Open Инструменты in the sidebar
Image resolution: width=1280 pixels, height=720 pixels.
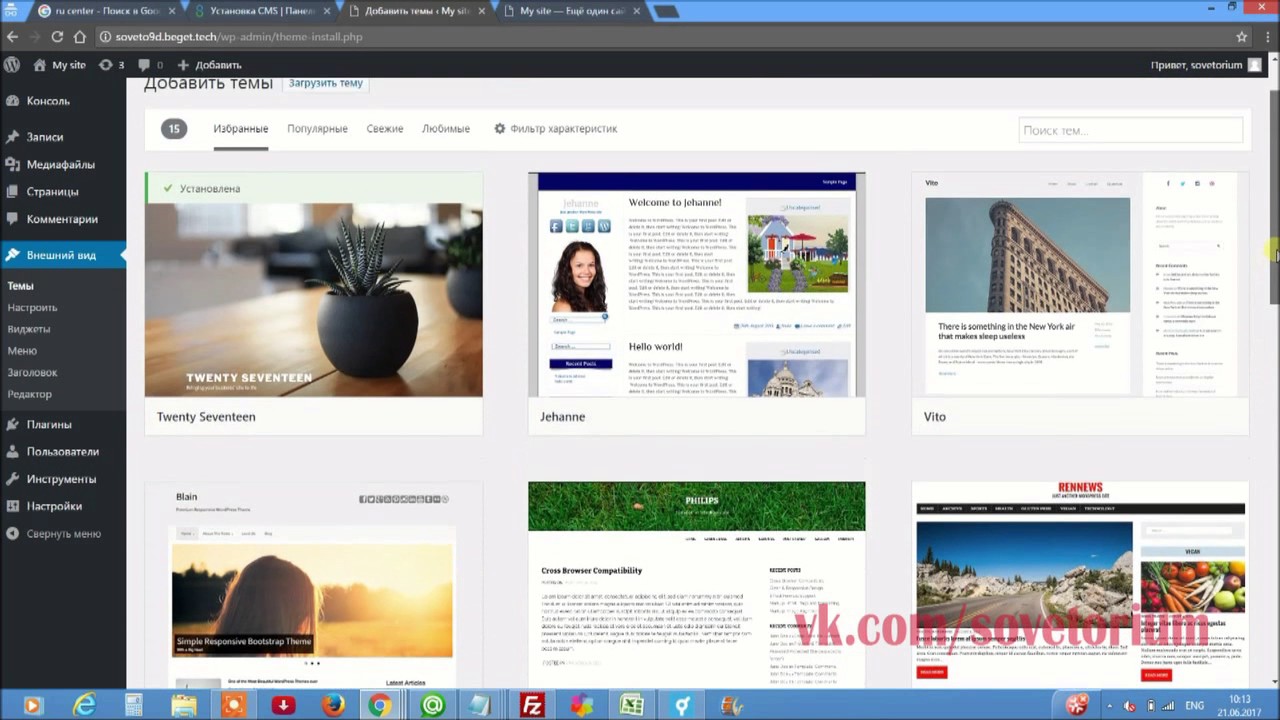(x=63, y=479)
